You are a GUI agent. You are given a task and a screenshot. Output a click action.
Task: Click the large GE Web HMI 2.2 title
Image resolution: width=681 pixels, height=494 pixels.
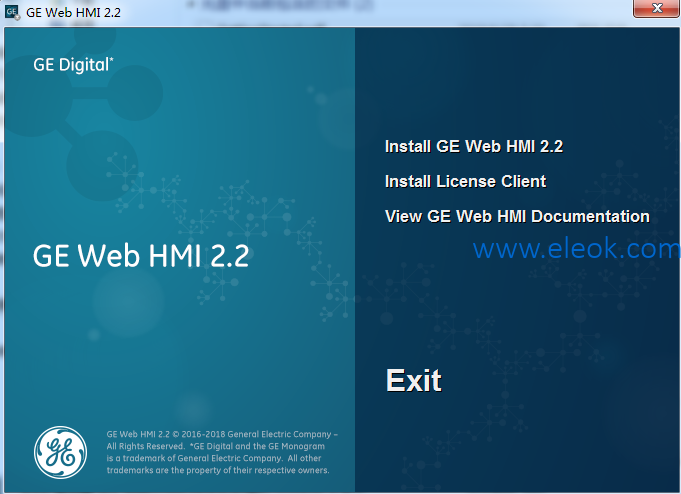click(141, 255)
